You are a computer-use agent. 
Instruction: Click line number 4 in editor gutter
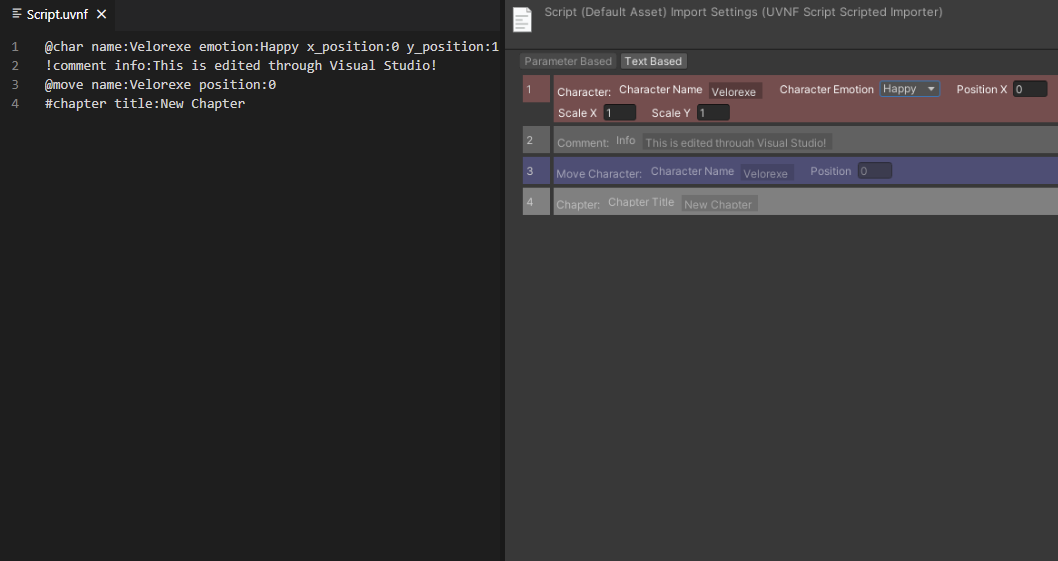coord(15,103)
